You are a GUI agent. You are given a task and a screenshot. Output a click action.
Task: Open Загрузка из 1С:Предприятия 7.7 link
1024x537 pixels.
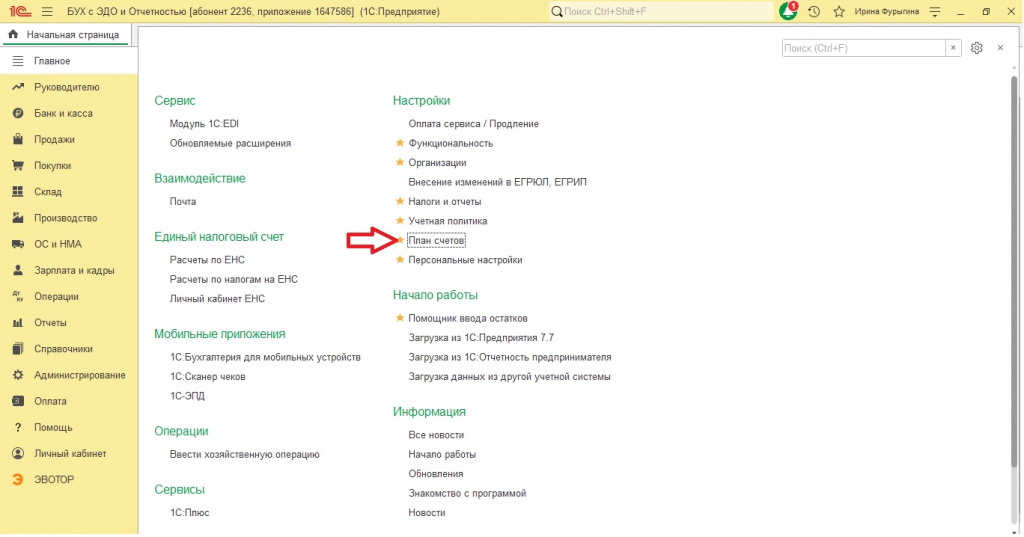[481, 338]
